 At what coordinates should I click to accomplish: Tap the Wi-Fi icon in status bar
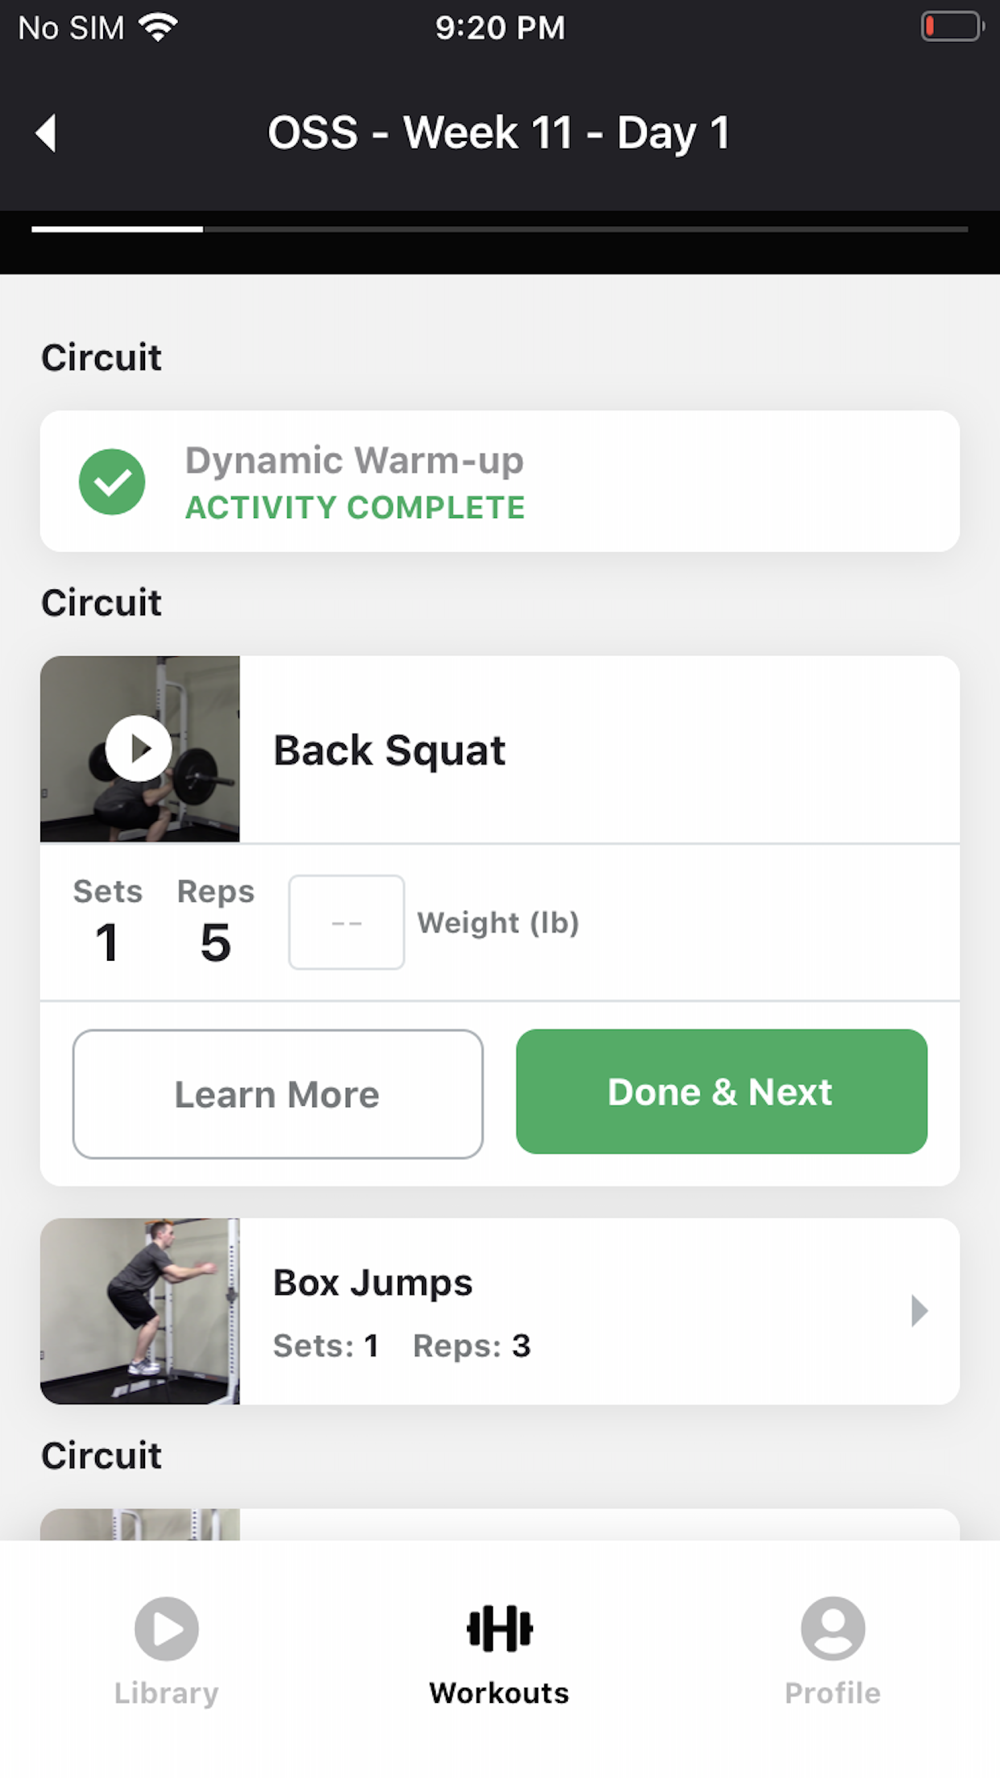(x=158, y=27)
